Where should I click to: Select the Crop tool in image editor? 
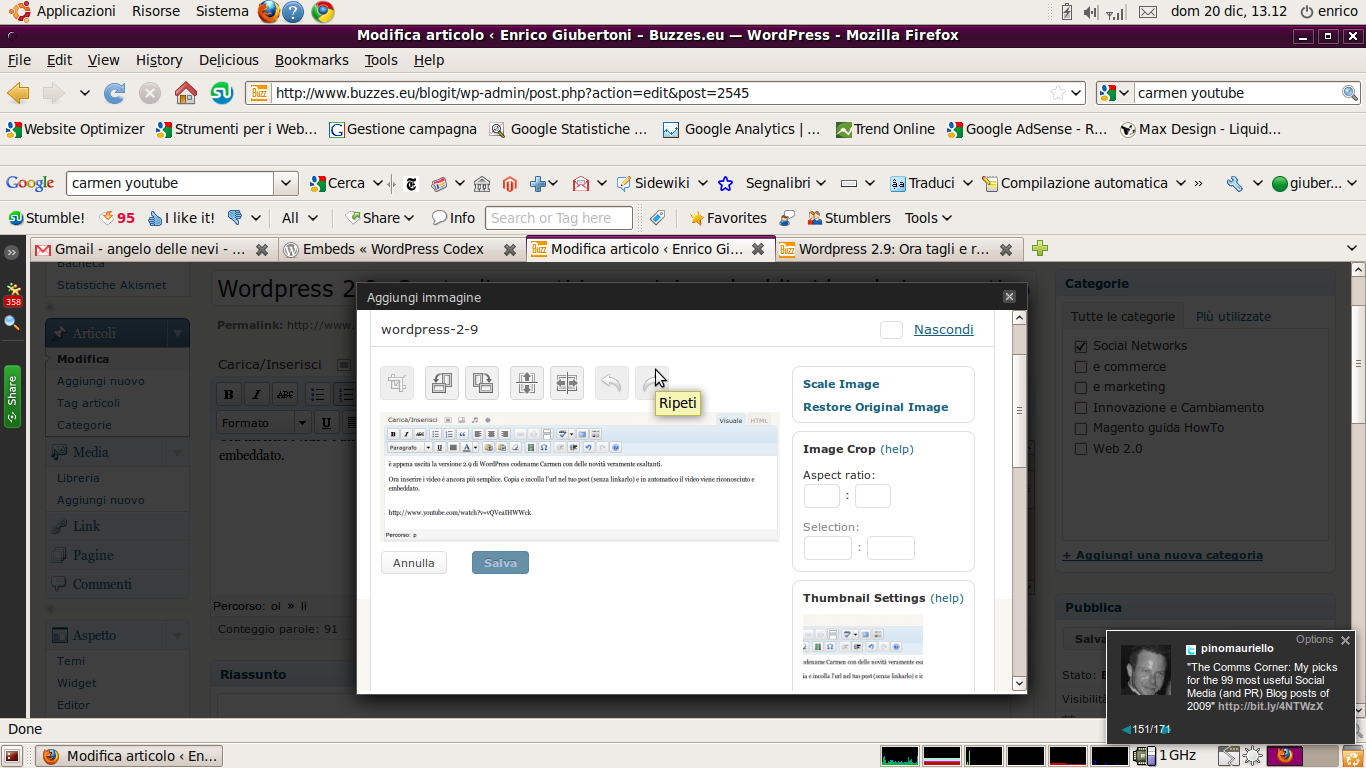397,383
